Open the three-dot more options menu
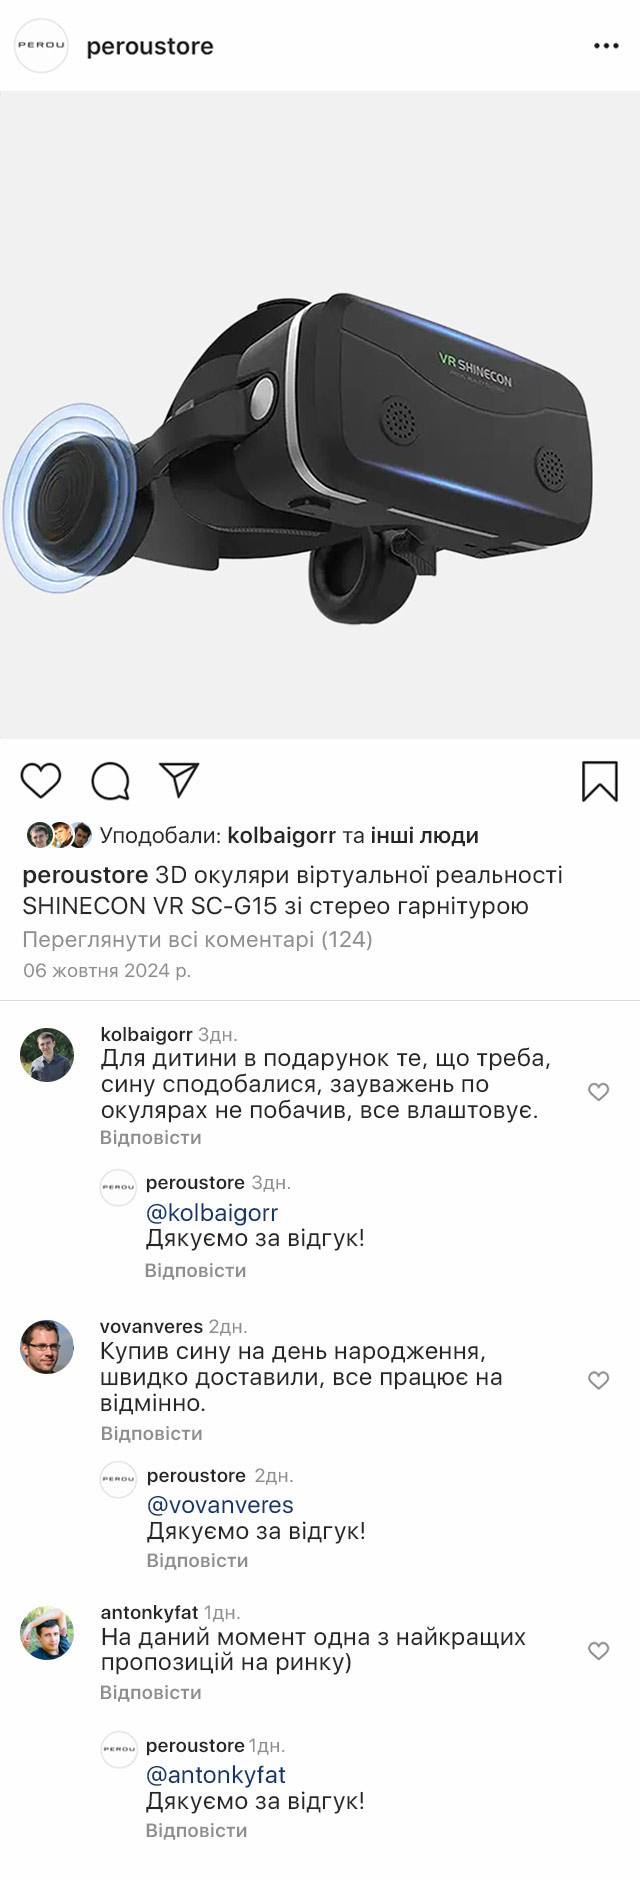Viewport: 640px width, 1881px height. (606, 47)
